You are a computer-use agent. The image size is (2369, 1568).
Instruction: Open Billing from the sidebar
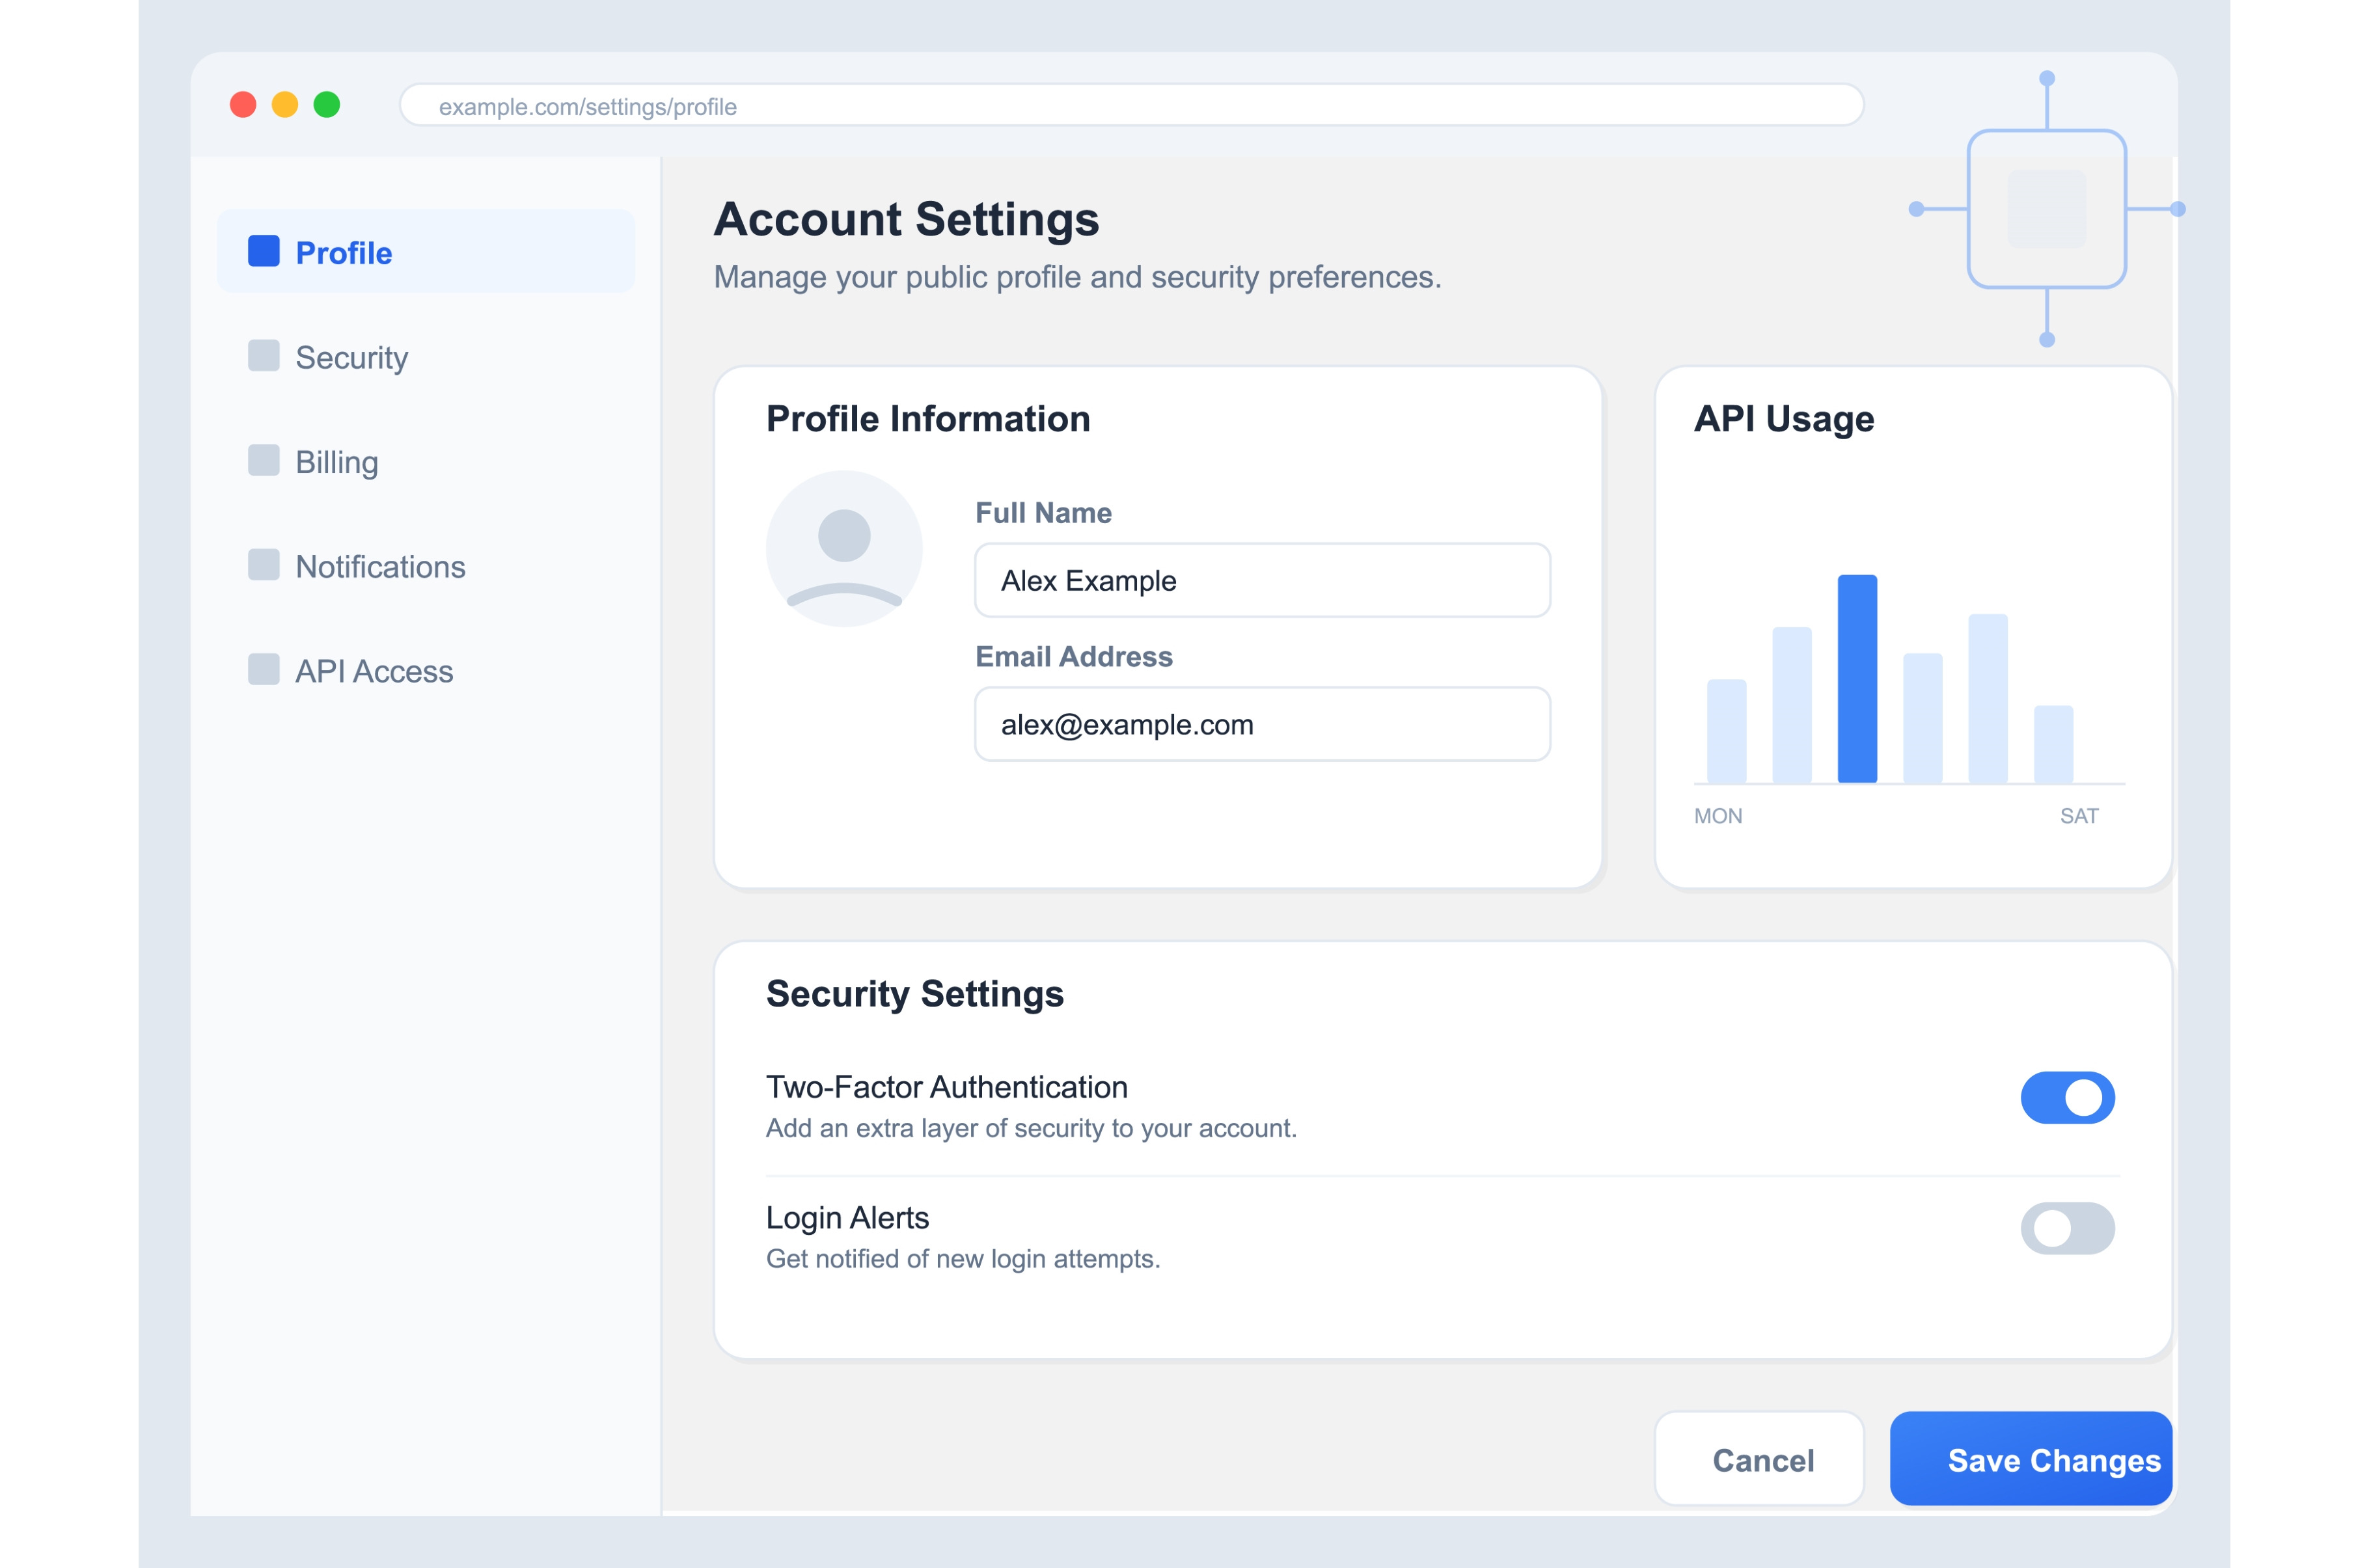click(336, 462)
